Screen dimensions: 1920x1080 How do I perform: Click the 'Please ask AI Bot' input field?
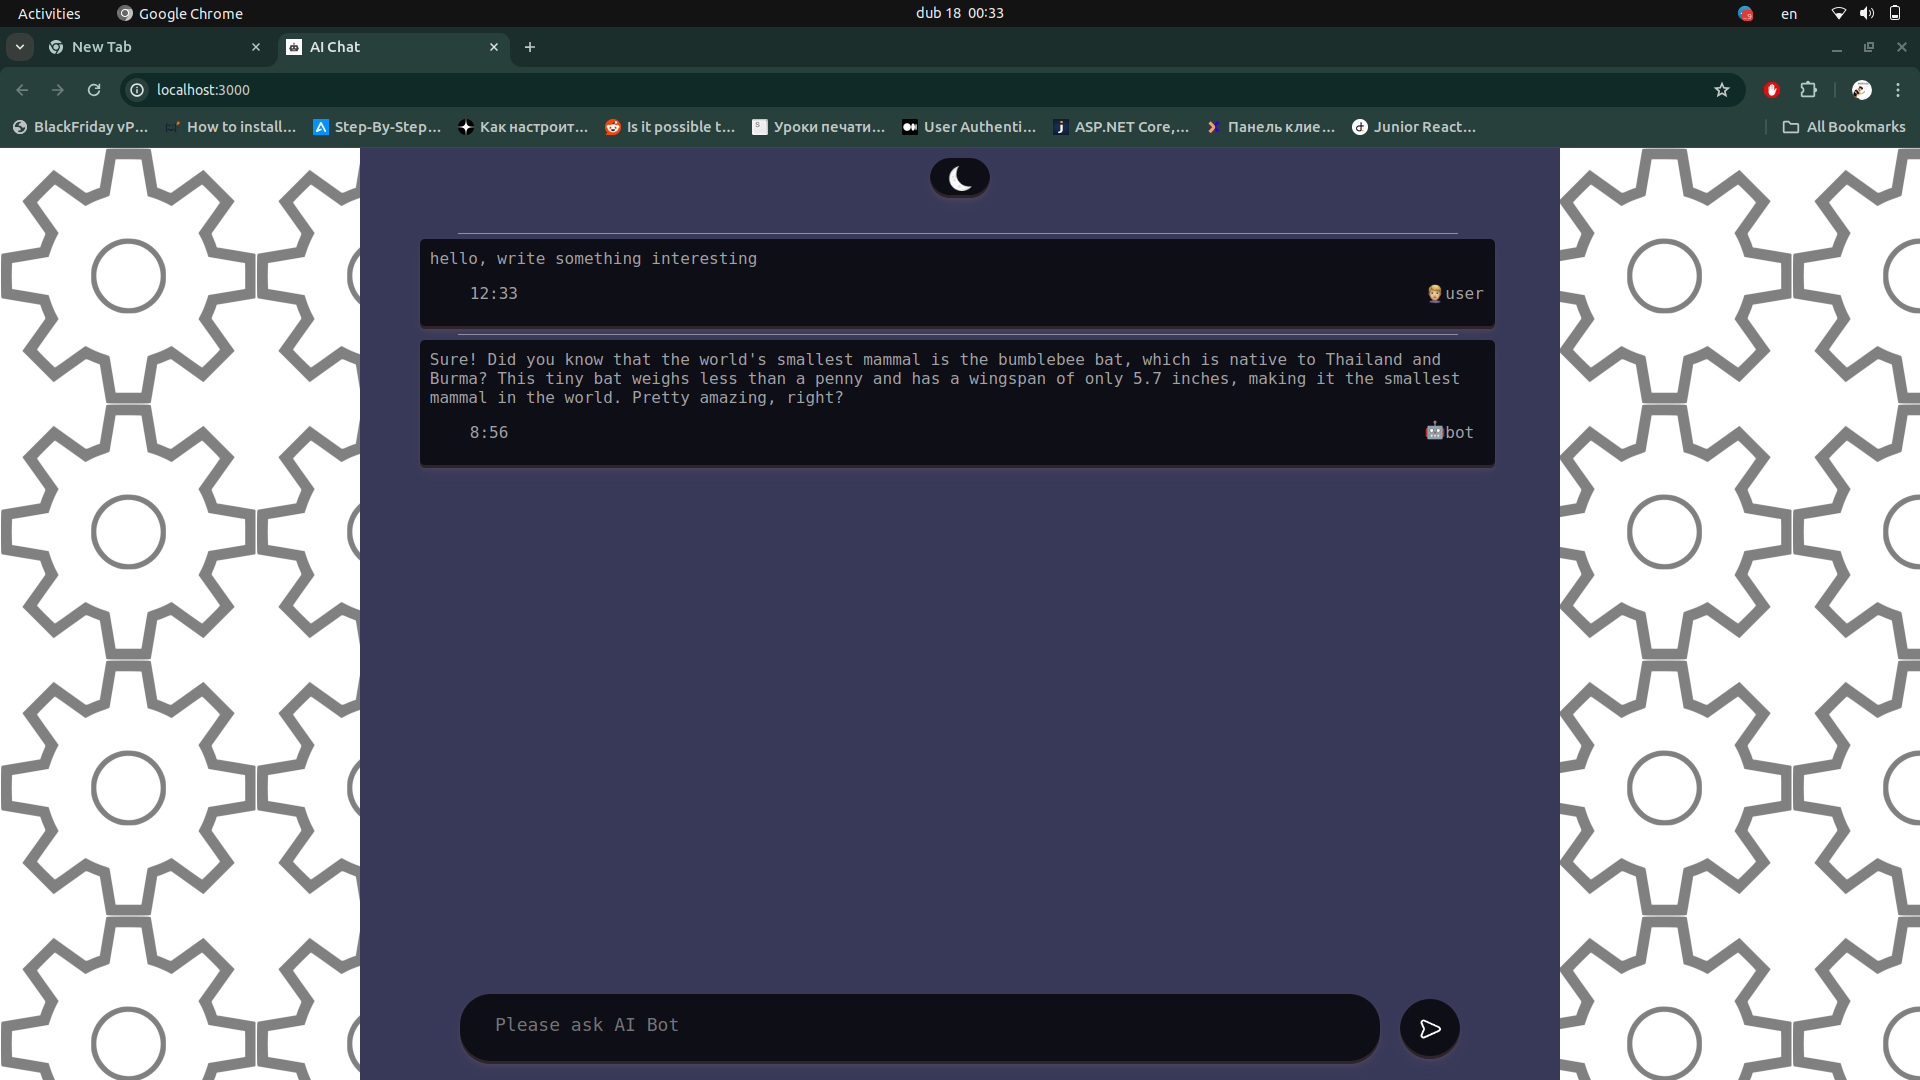click(x=919, y=1026)
